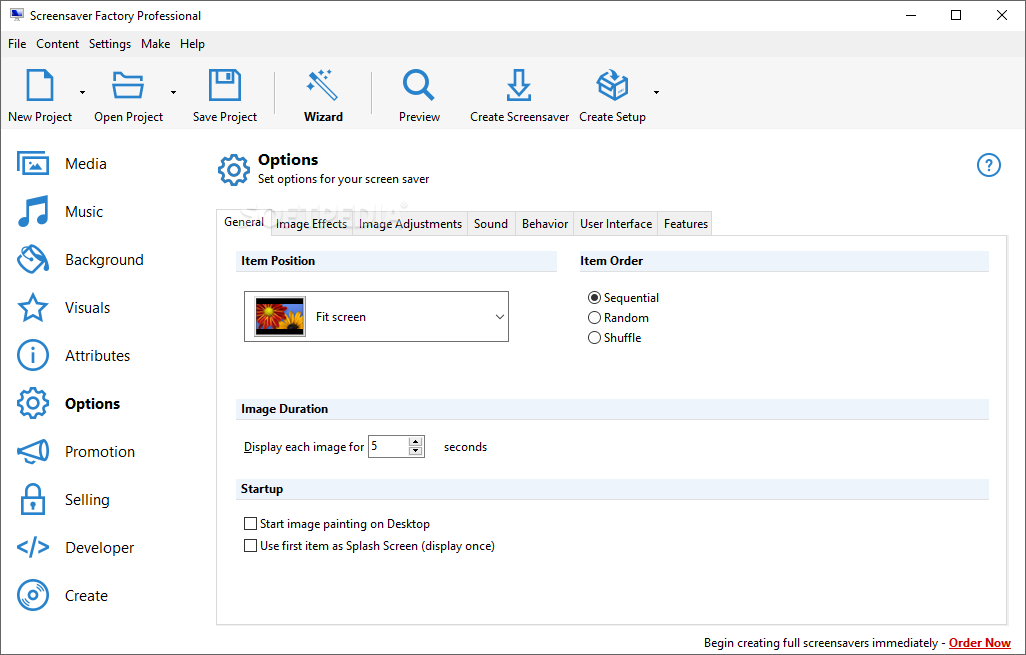Viewport: 1026px width, 655px height.
Task: Open the Make menu
Action: (x=156, y=44)
